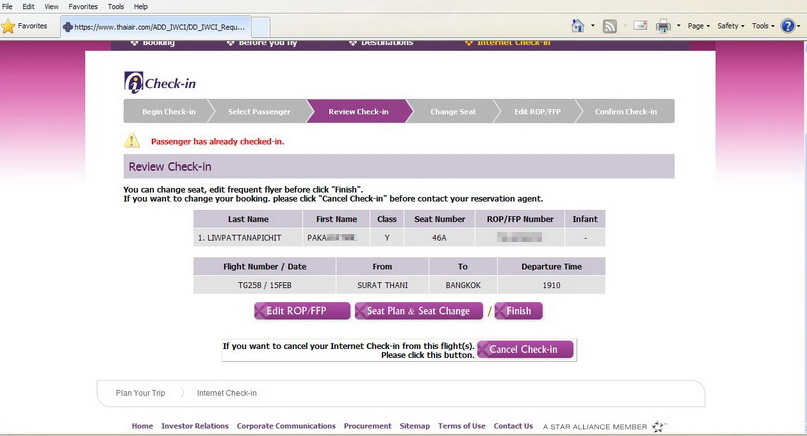
Task: Open the Corporate Communications footer link
Action: click(x=286, y=426)
